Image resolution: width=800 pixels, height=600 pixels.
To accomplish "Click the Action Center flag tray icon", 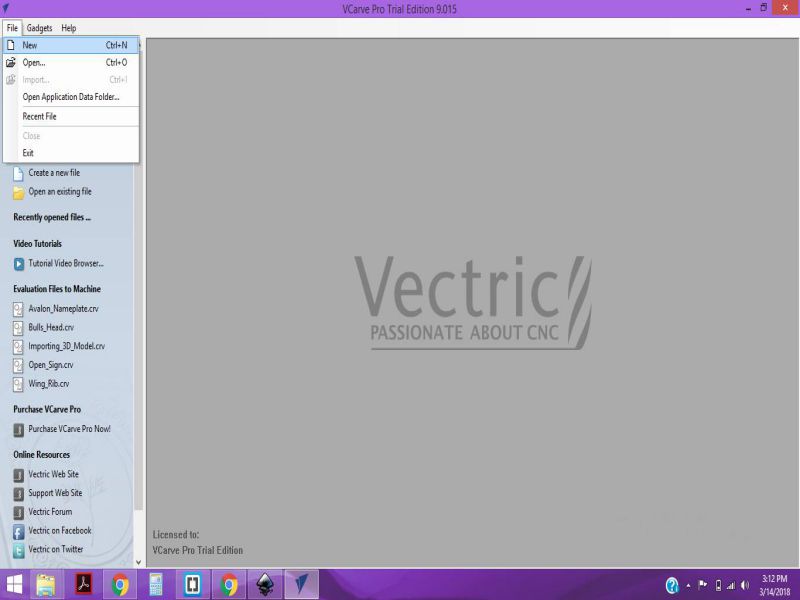I will coord(703,585).
